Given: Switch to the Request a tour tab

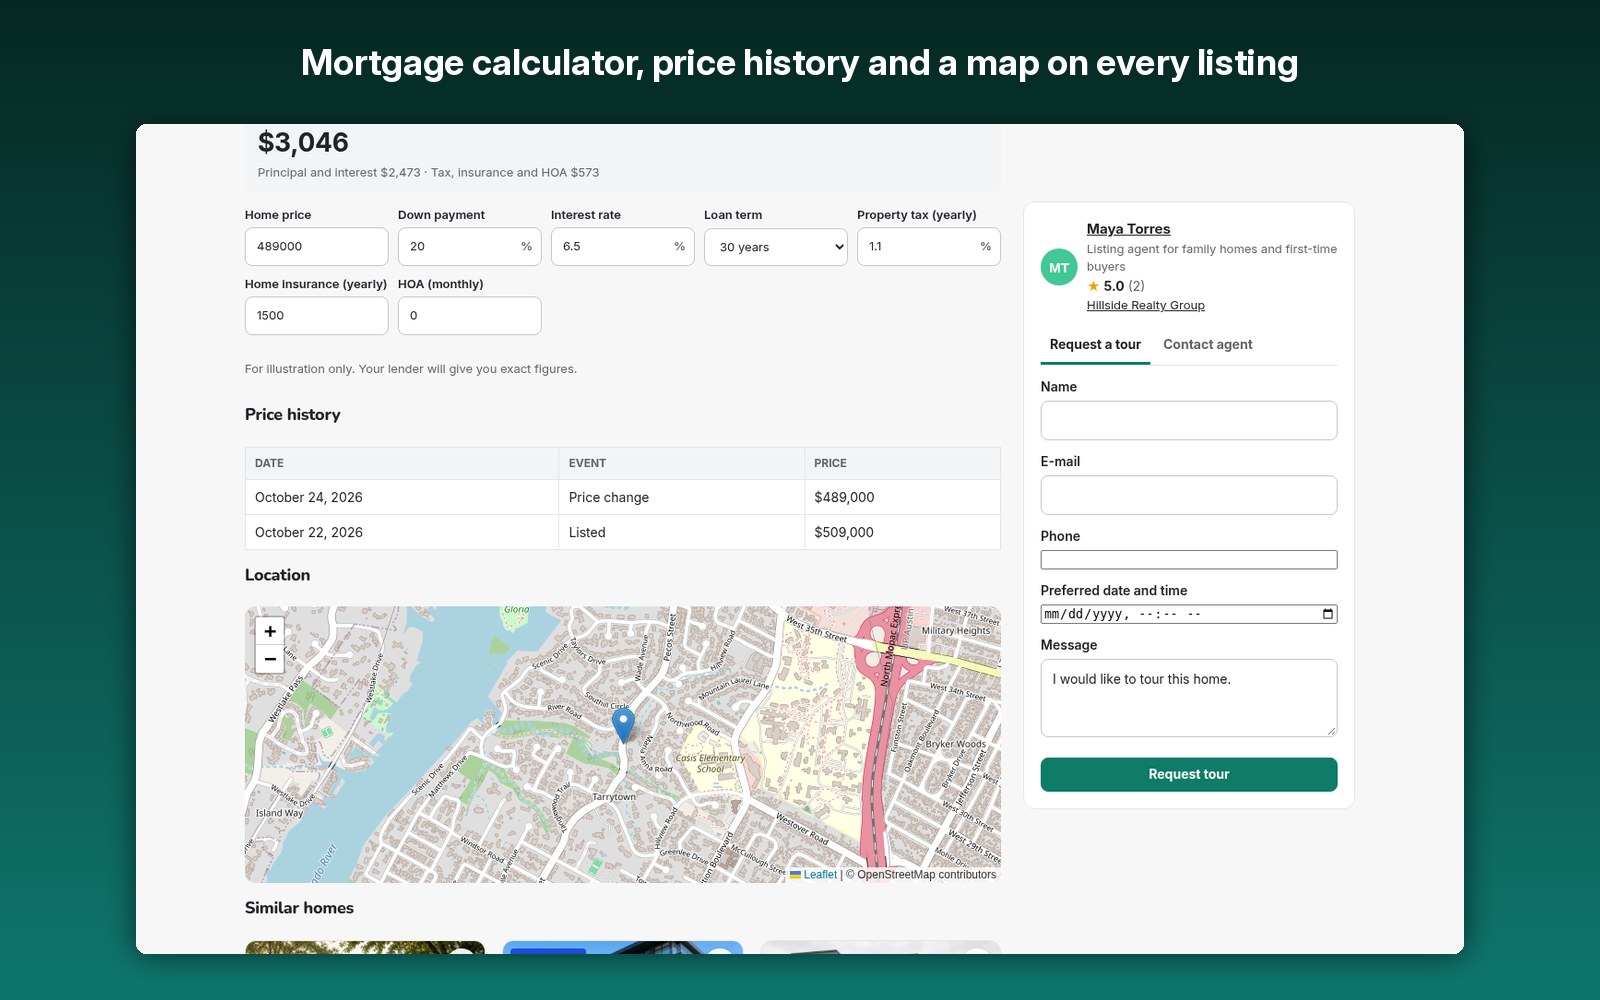Looking at the screenshot, I should click(x=1095, y=344).
